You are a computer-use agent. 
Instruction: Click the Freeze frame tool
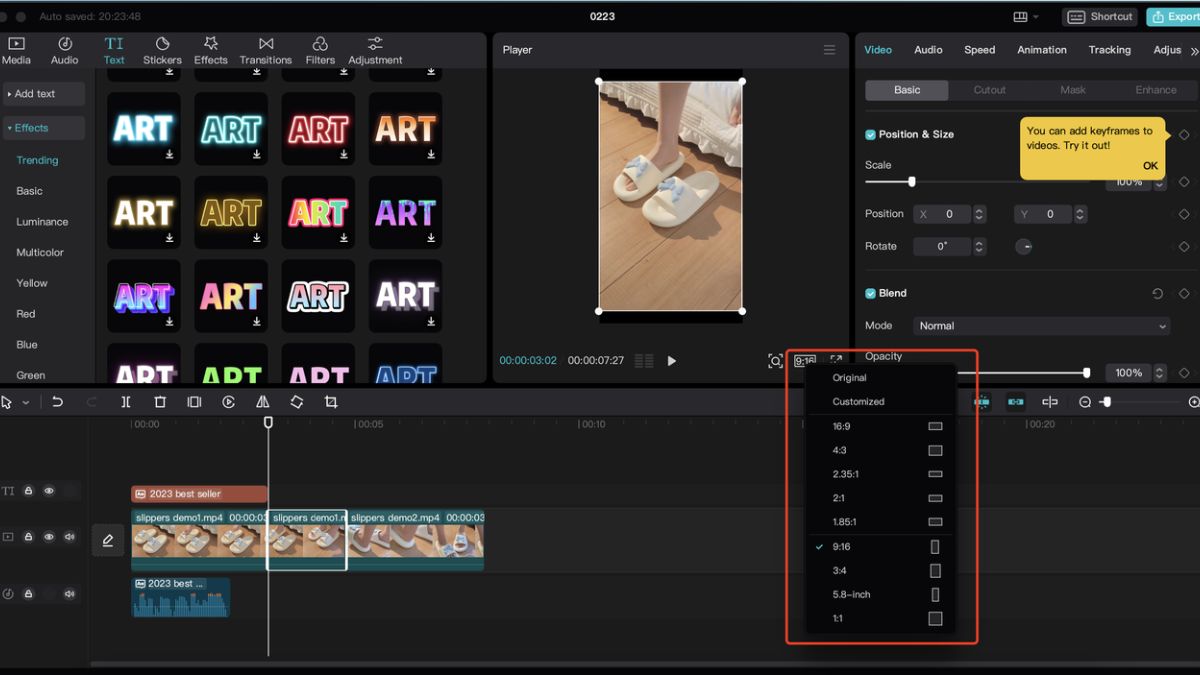[x=194, y=402]
